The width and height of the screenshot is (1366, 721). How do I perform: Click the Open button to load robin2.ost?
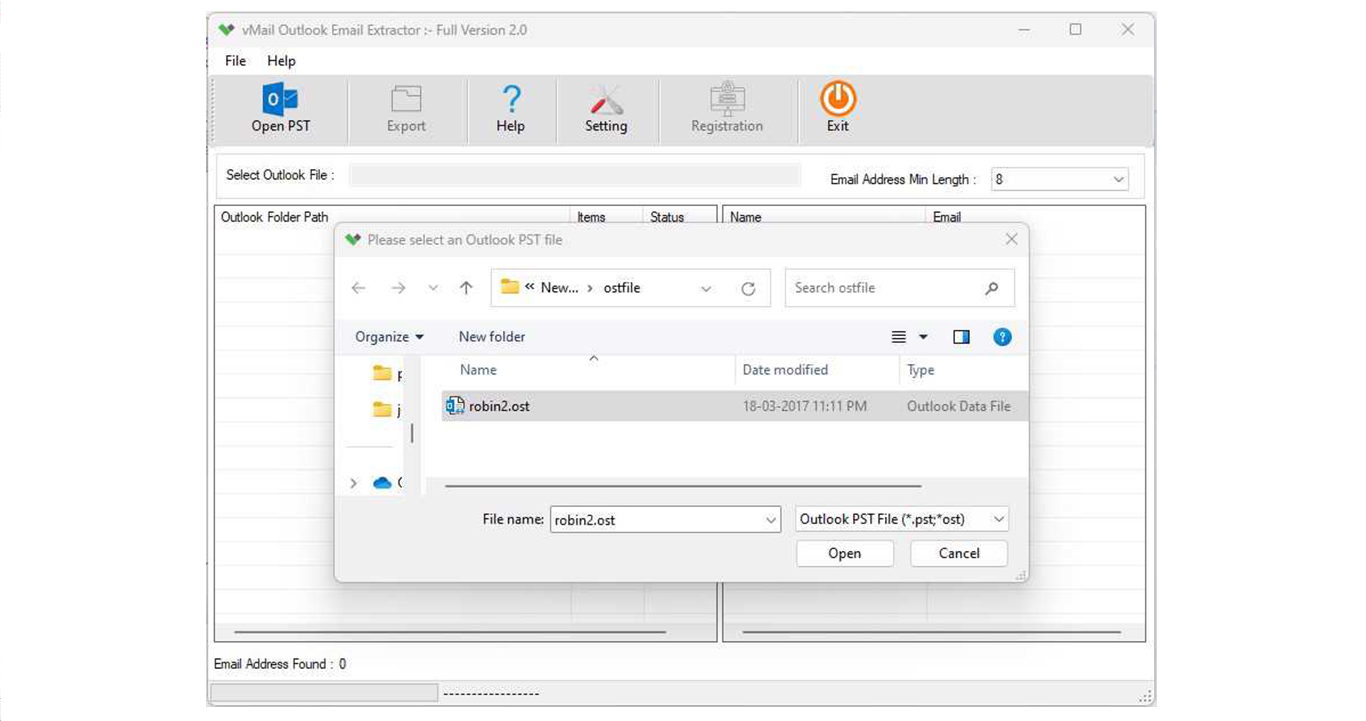pyautogui.click(x=844, y=553)
